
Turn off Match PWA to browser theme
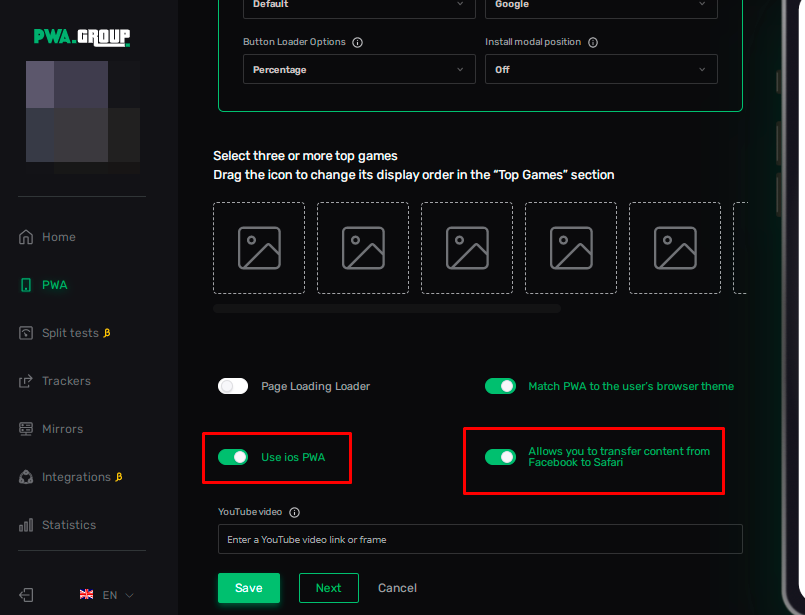click(500, 386)
